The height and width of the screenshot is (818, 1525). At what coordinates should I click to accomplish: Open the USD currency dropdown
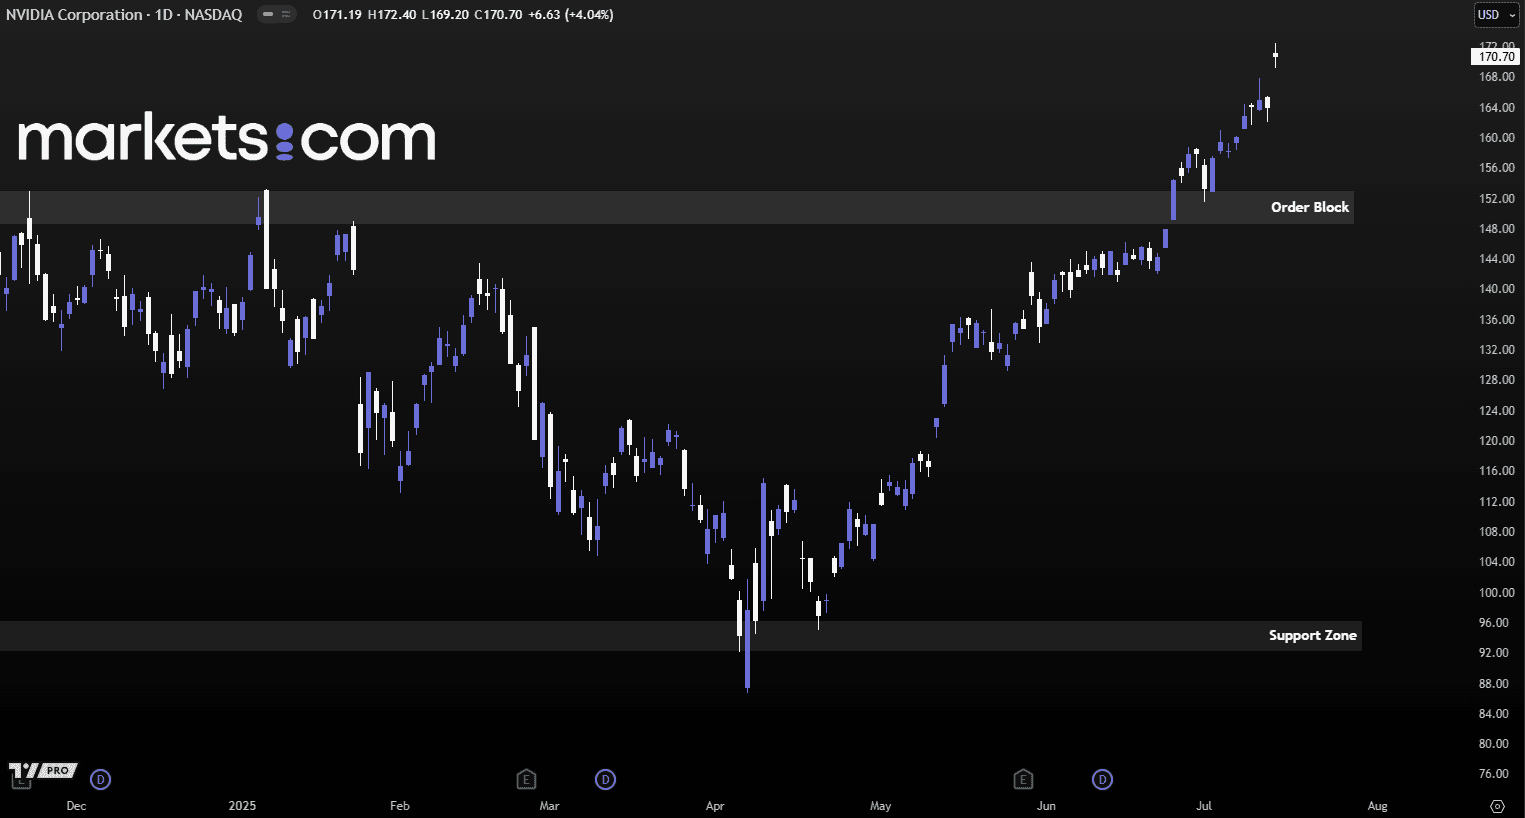[x=1495, y=15]
